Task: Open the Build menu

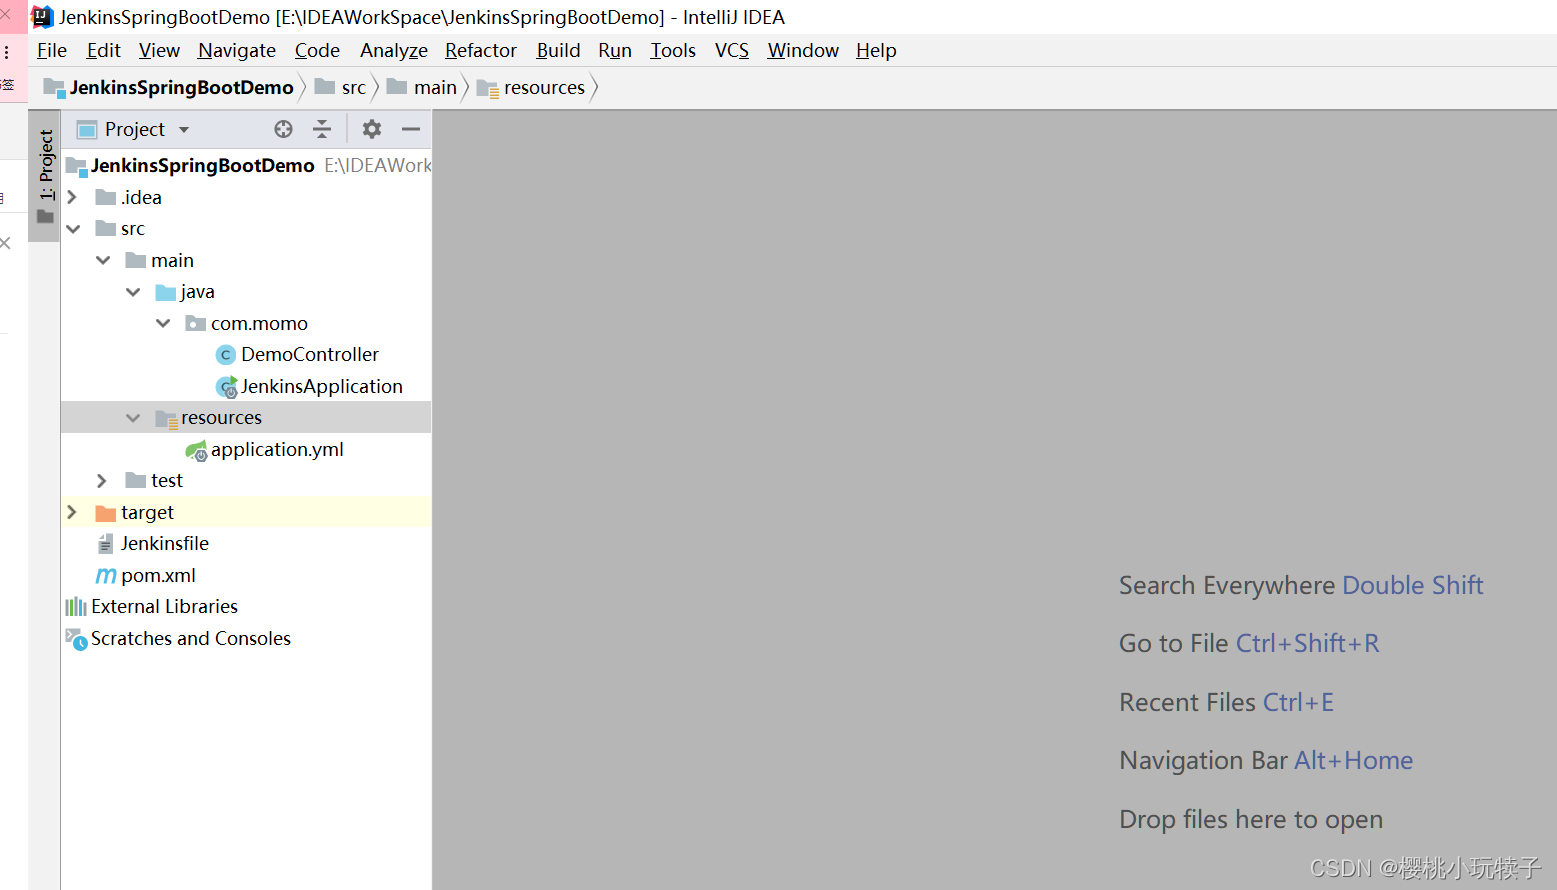Action: coord(558,50)
